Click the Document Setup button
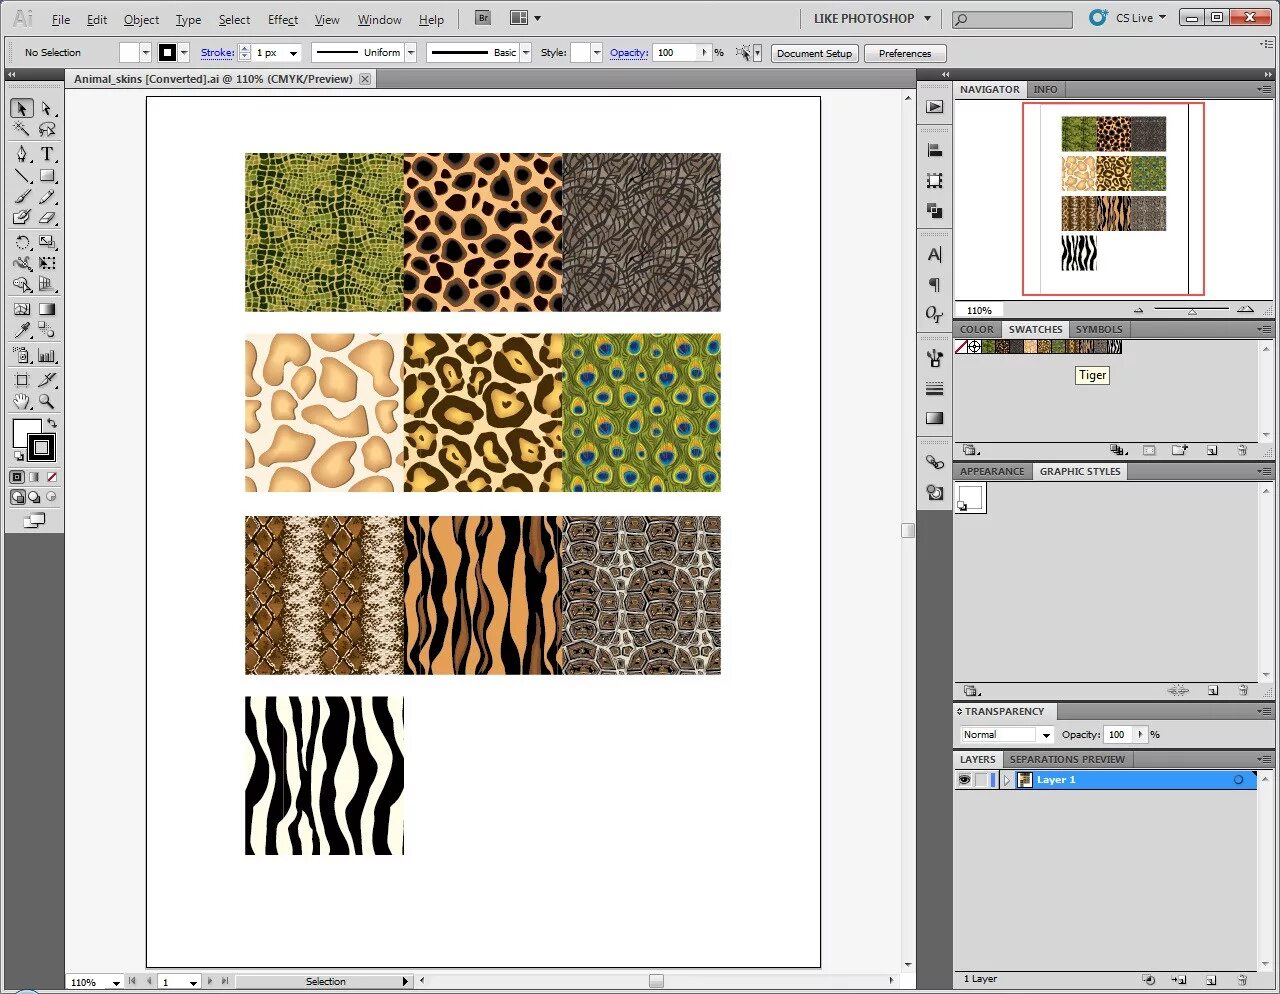This screenshot has height=994, width=1280. (814, 53)
